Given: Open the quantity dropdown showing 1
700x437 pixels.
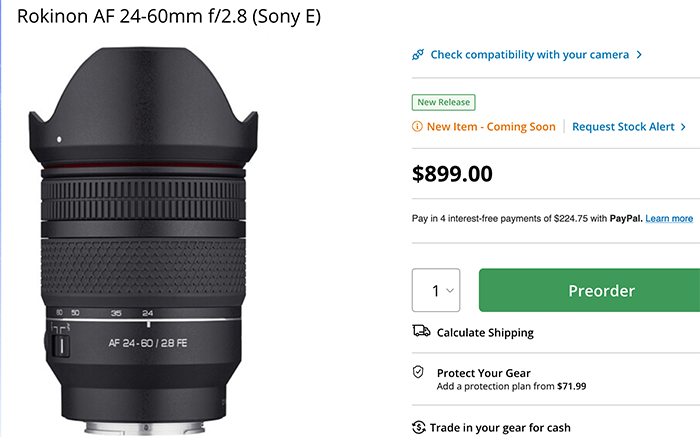Looking at the screenshot, I should [436, 291].
